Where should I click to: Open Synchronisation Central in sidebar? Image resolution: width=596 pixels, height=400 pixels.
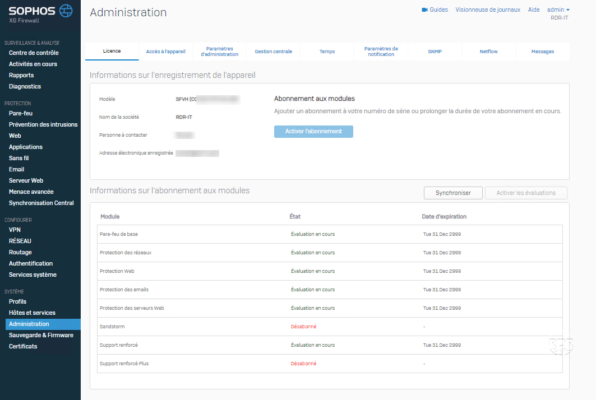(41, 203)
